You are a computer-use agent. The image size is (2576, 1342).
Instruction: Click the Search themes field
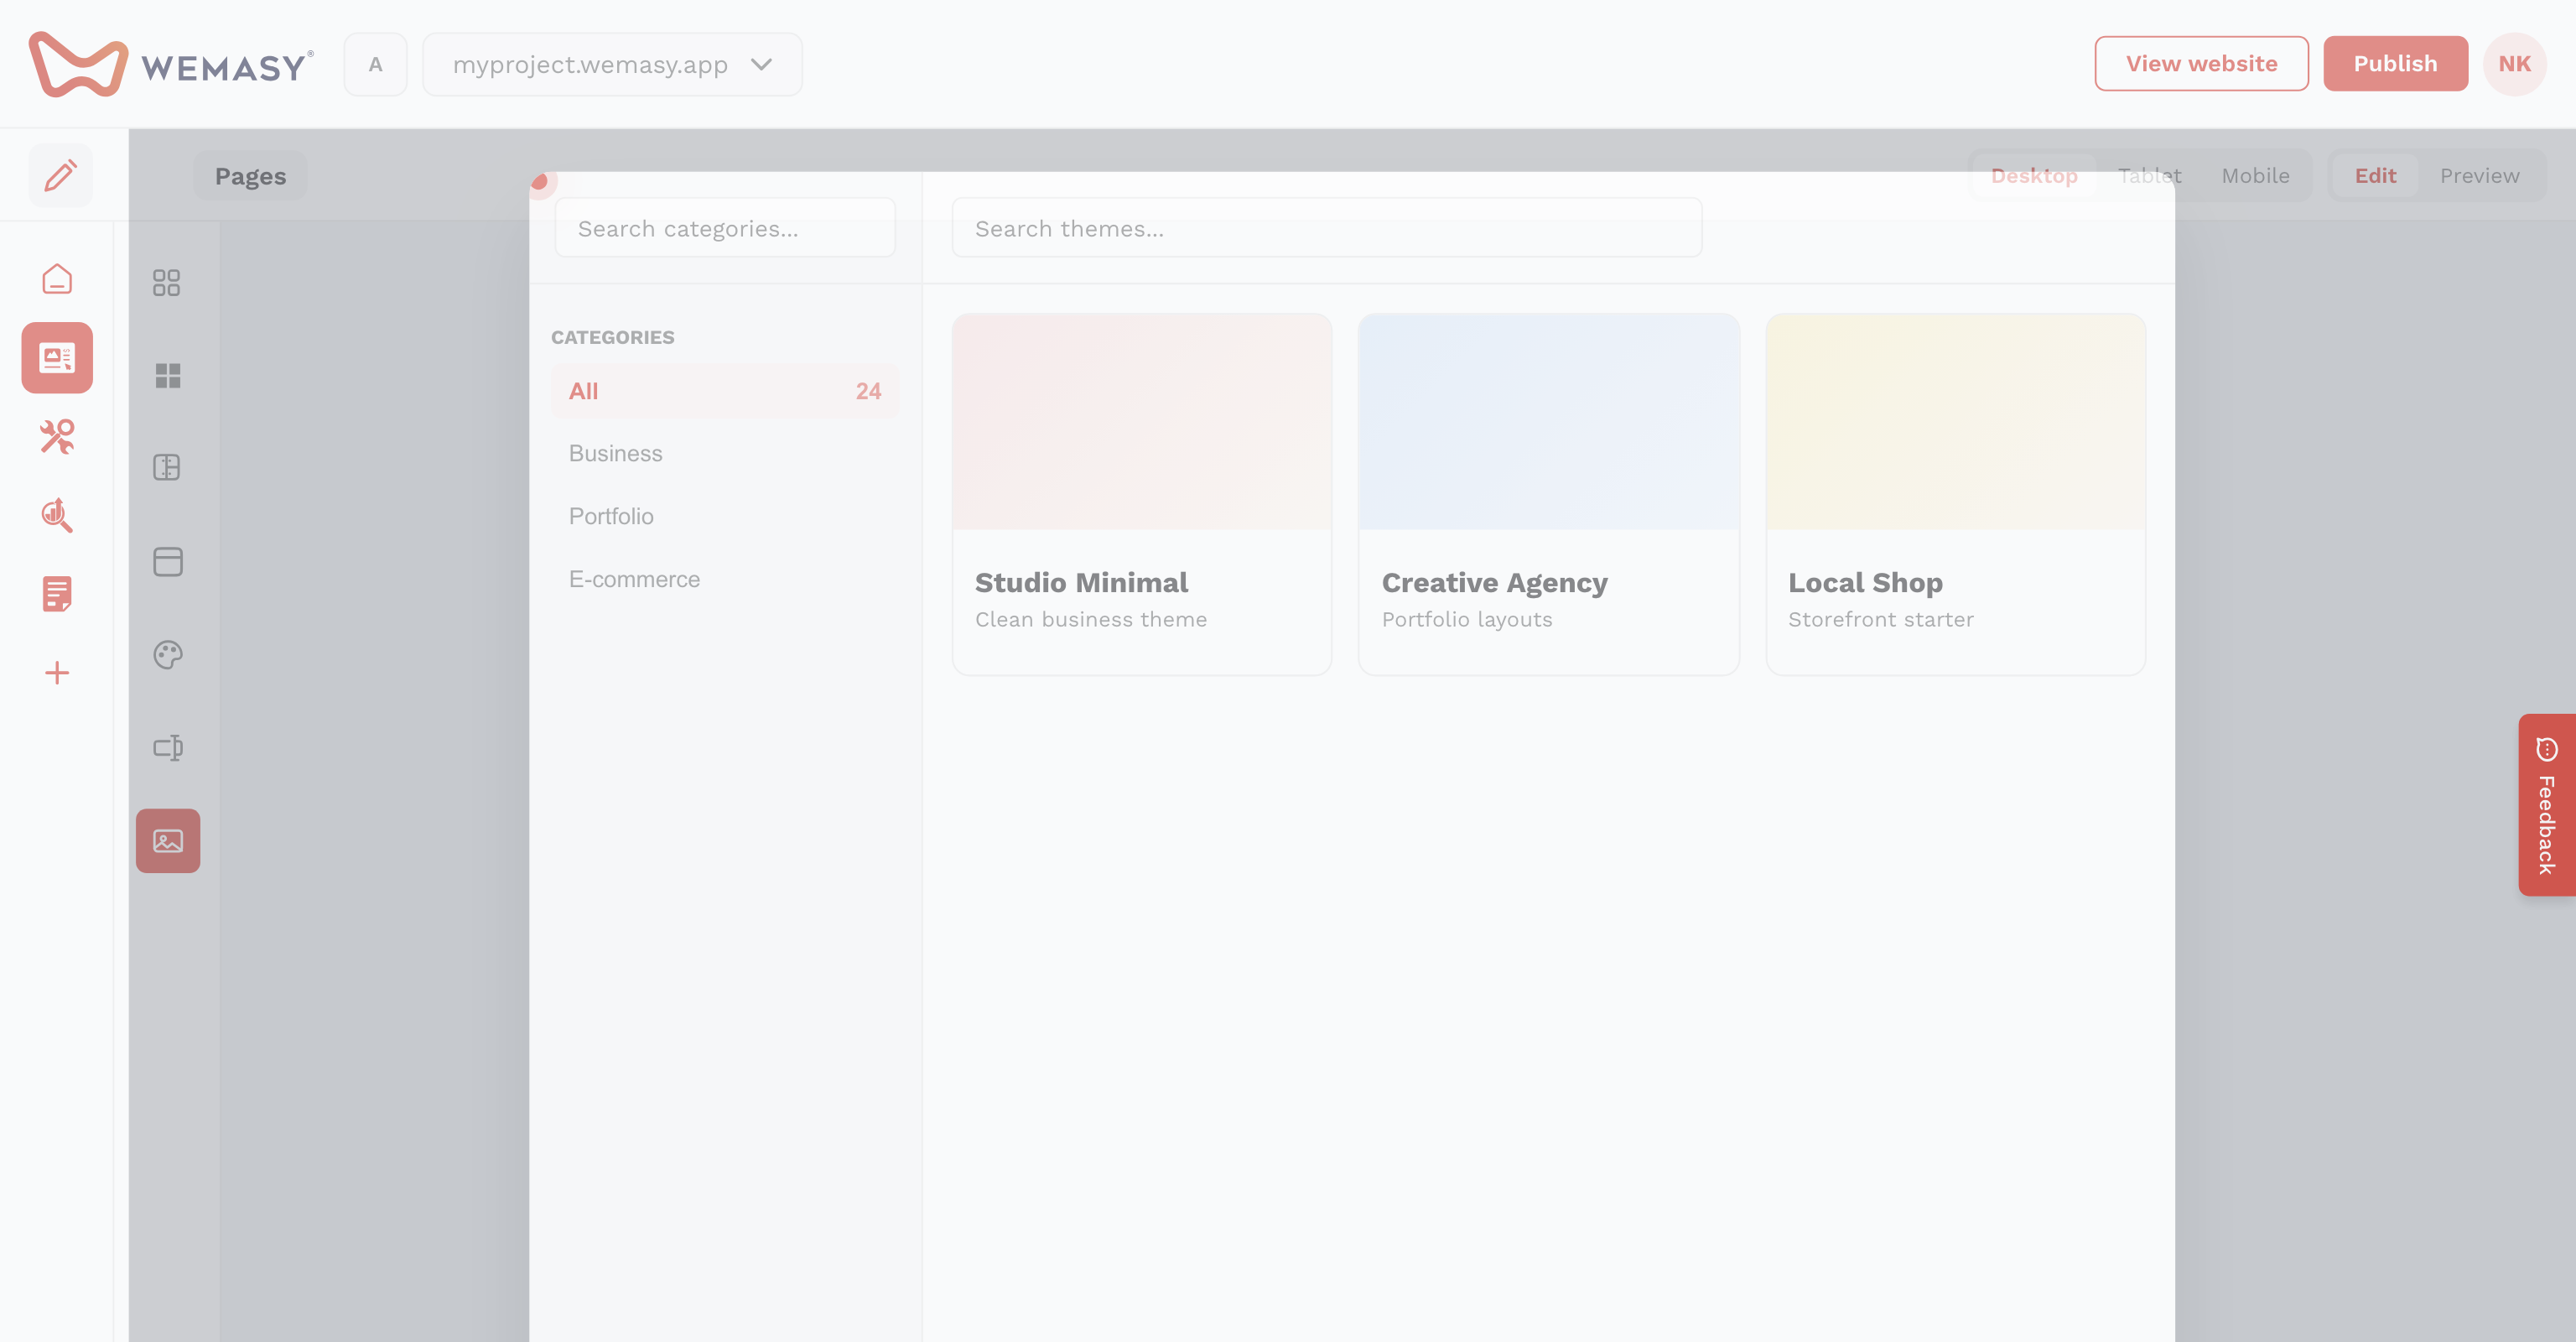(x=1326, y=228)
